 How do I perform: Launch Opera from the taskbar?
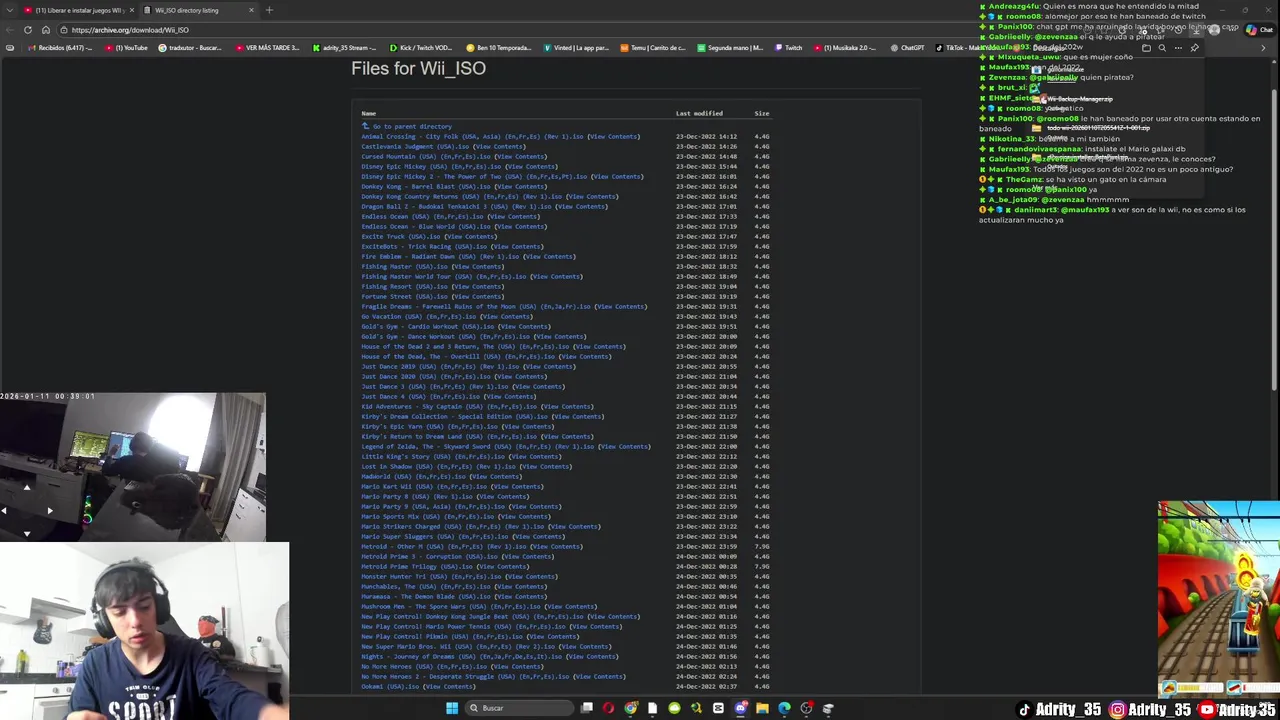point(608,708)
